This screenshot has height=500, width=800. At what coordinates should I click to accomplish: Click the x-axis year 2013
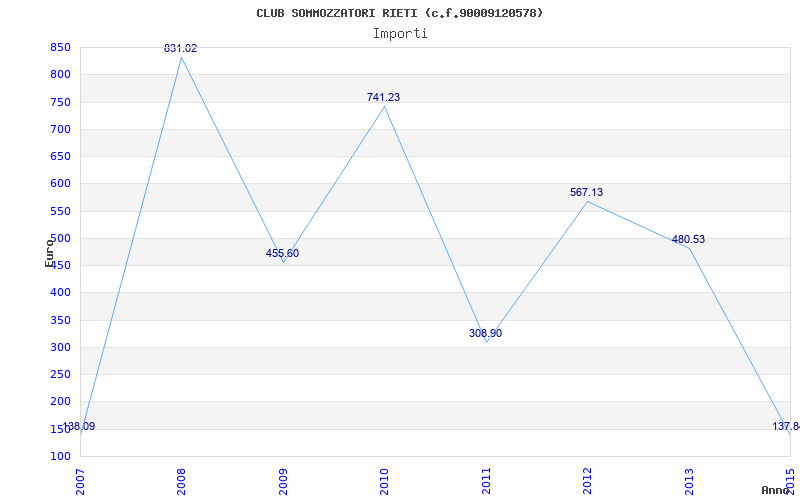689,481
